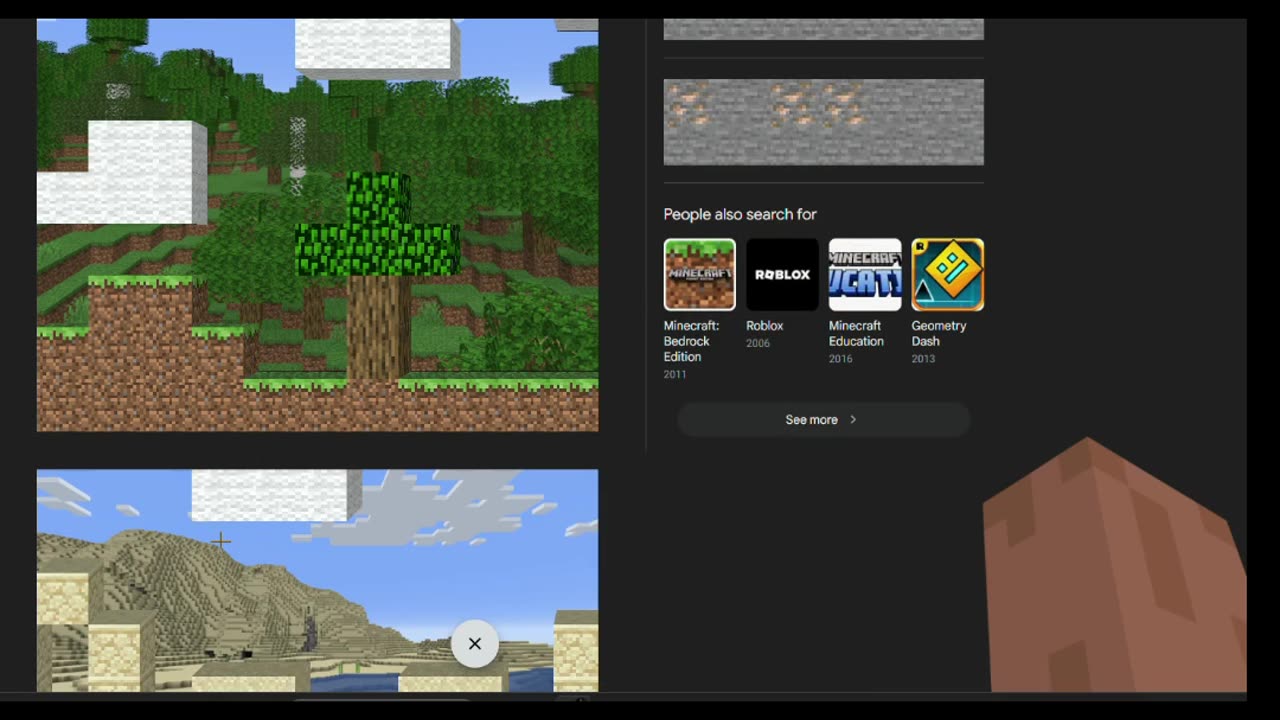Open the Geometry Dash title link
The height and width of the screenshot is (720, 1280).
pos(938,333)
